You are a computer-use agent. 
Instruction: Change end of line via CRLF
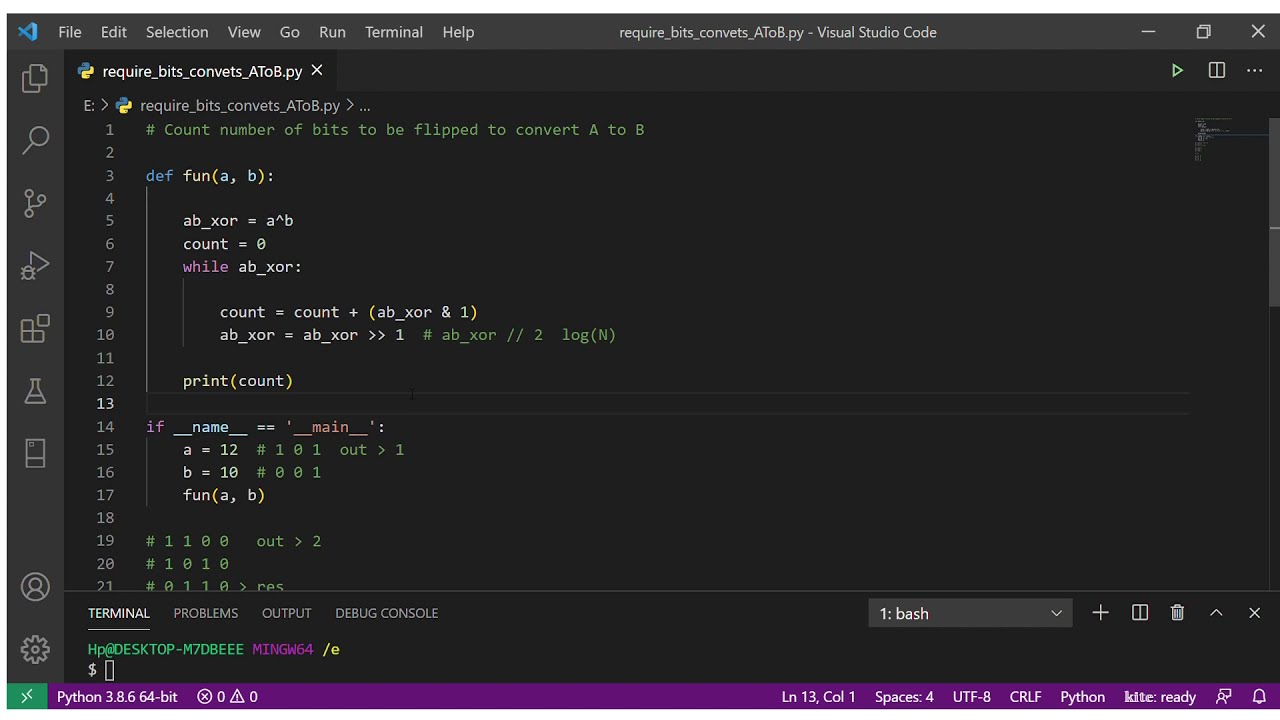coord(1026,697)
